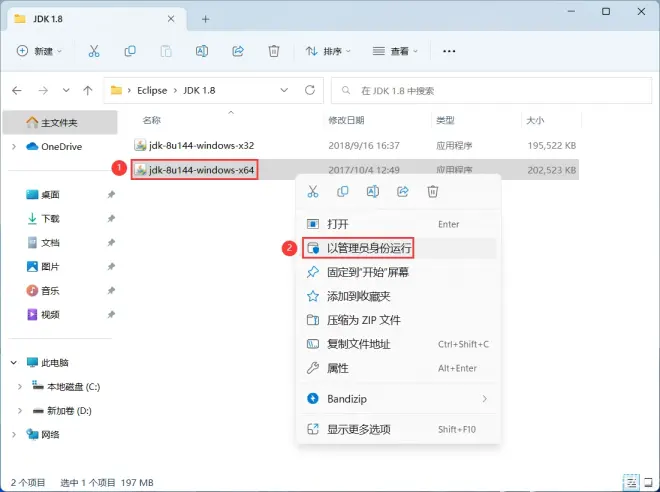The image size is (660, 492).
Task: Open the 视频 folder in the sidebar
Action: click(50, 314)
